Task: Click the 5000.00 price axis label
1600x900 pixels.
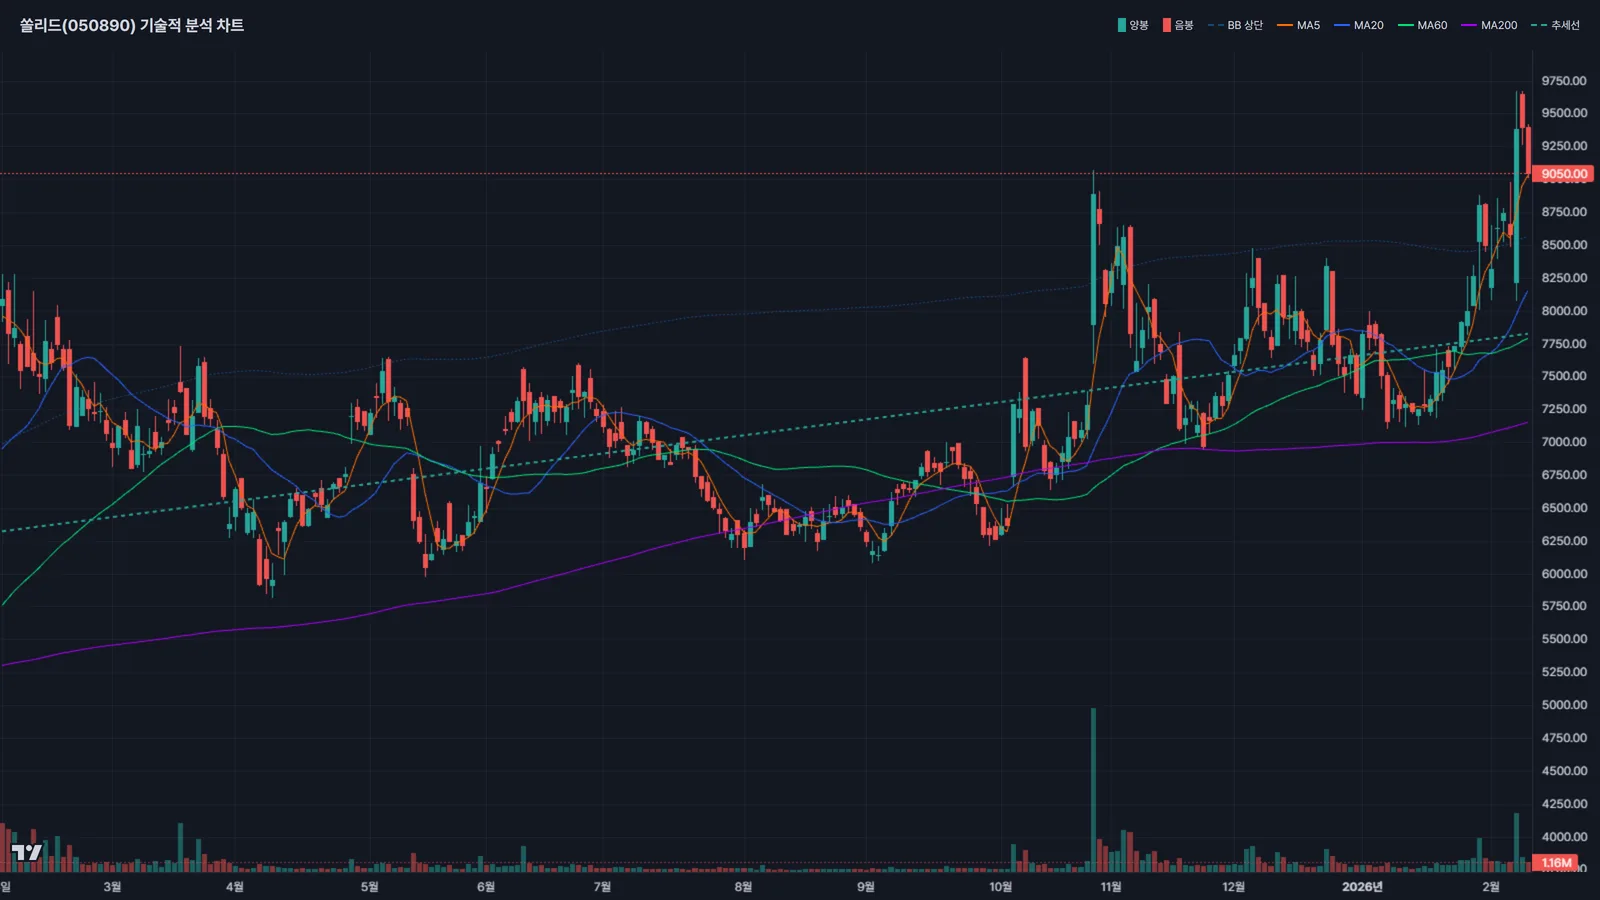Action: [1564, 705]
